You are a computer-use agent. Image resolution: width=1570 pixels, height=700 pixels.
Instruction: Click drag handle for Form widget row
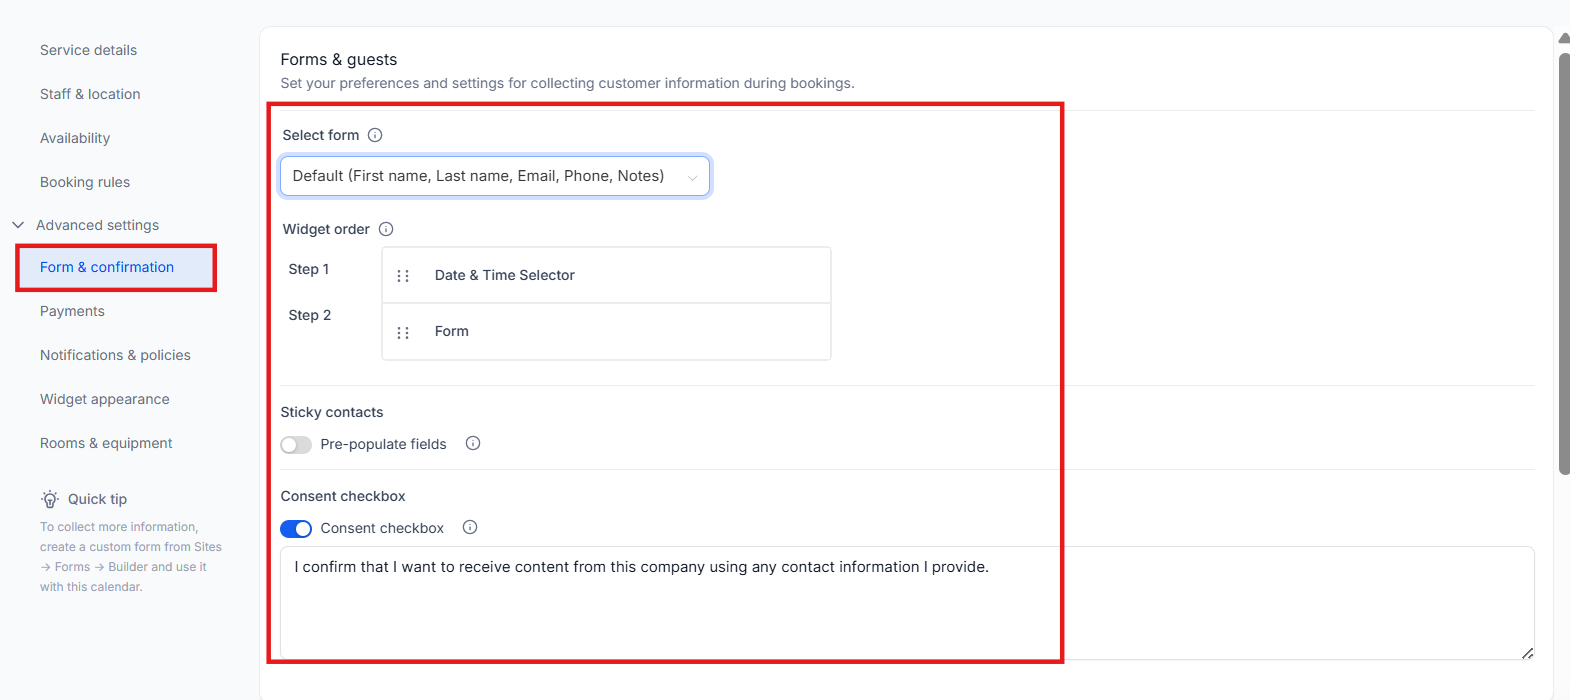coord(403,333)
